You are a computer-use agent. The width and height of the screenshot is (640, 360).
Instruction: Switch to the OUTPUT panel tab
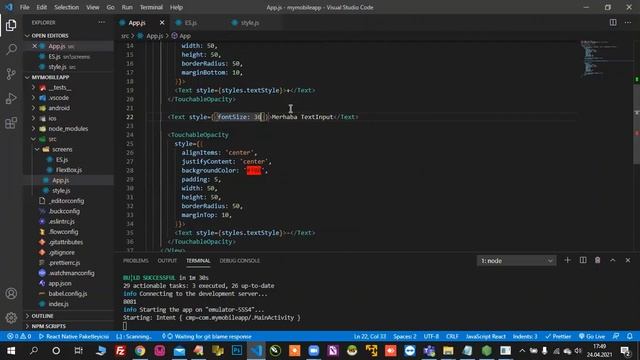click(167, 261)
